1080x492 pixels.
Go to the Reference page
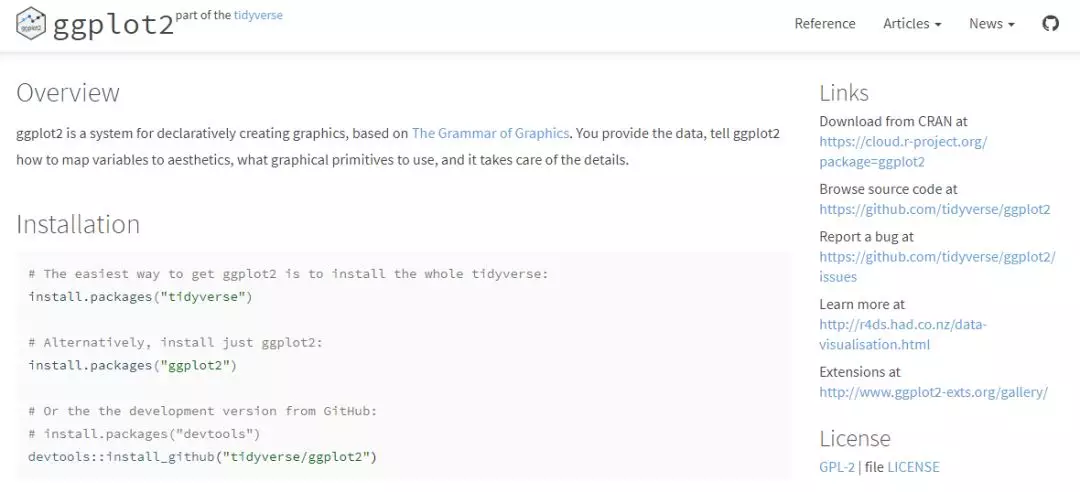[x=824, y=23]
